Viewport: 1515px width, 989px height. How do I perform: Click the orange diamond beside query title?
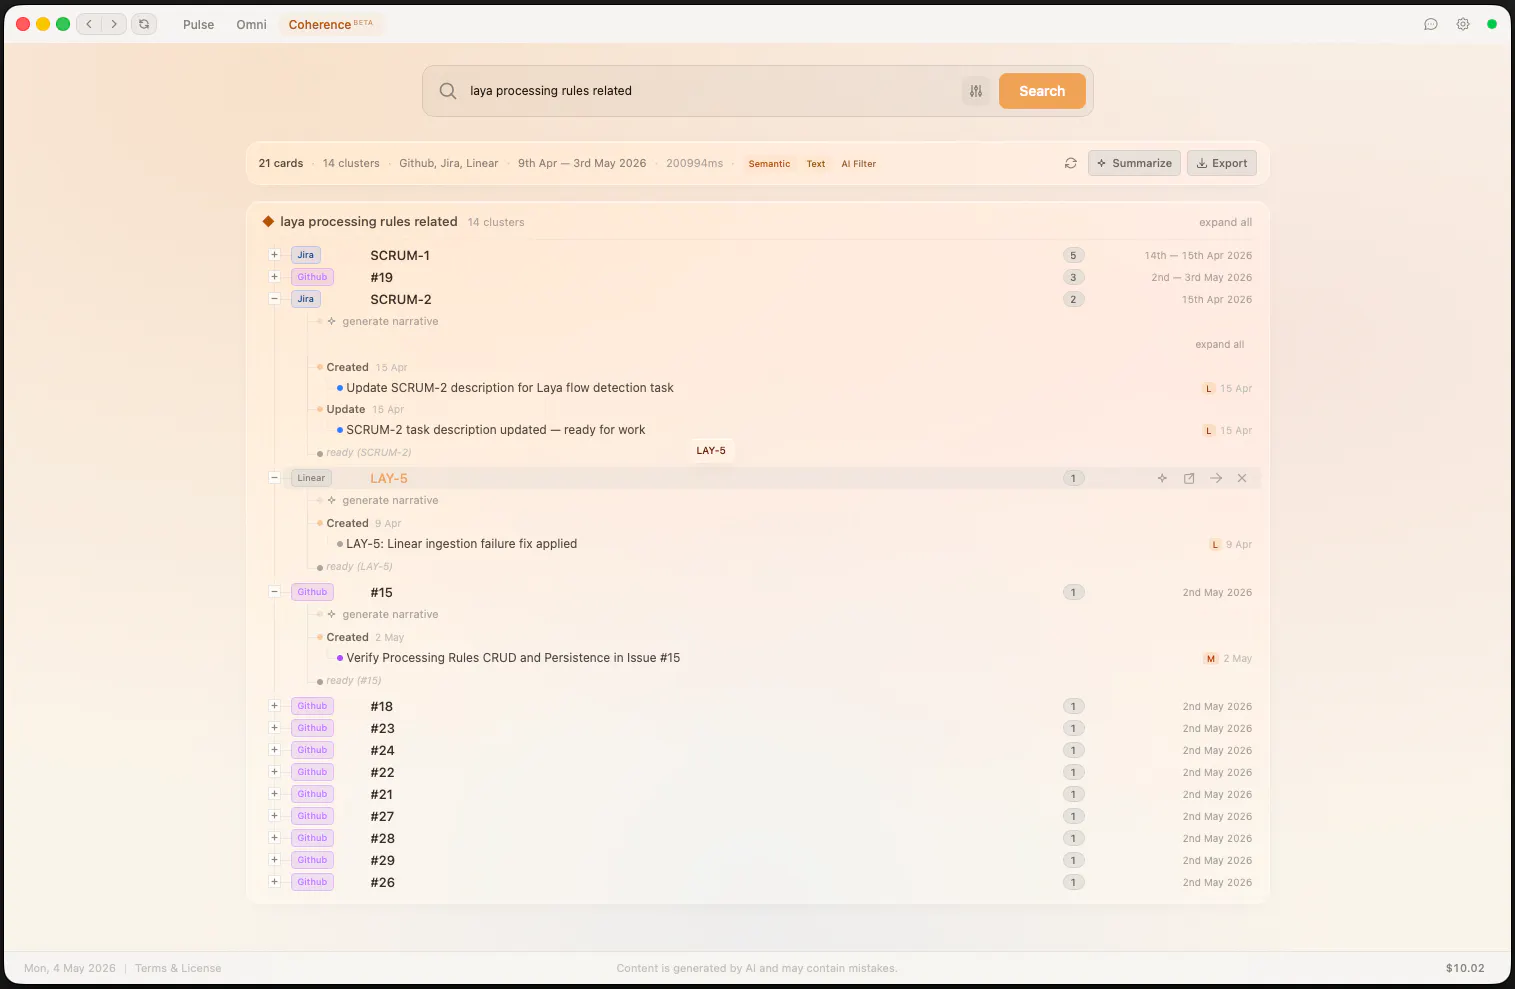tap(268, 221)
